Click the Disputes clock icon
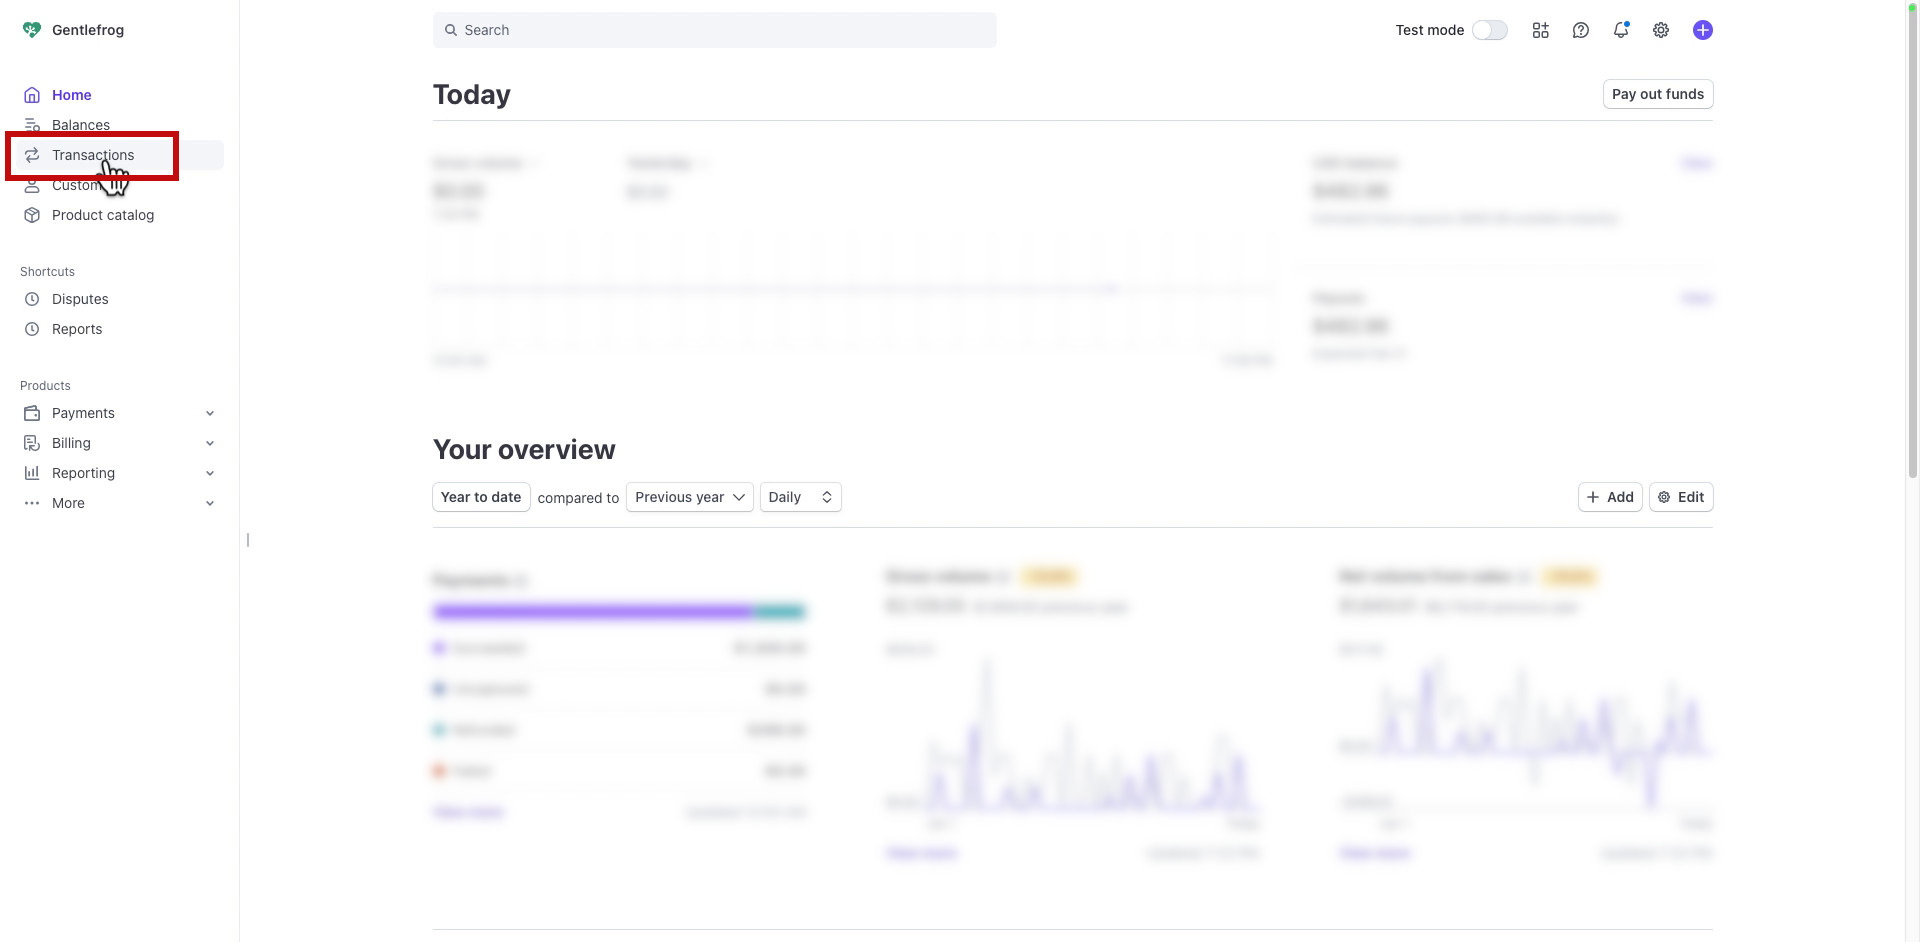The image size is (1920, 942). tap(32, 299)
